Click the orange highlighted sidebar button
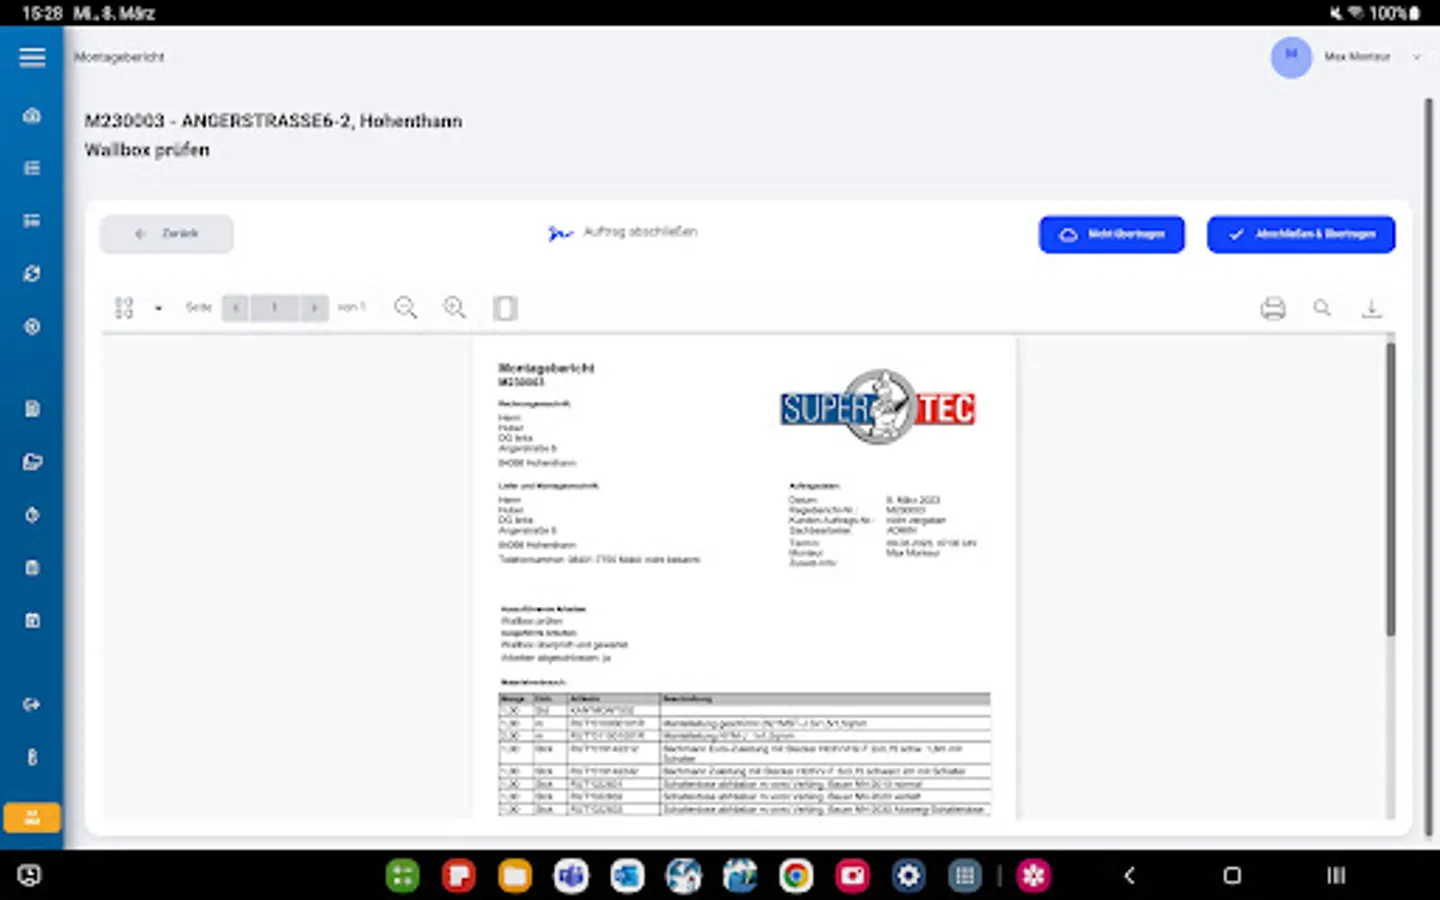 pyautogui.click(x=32, y=818)
